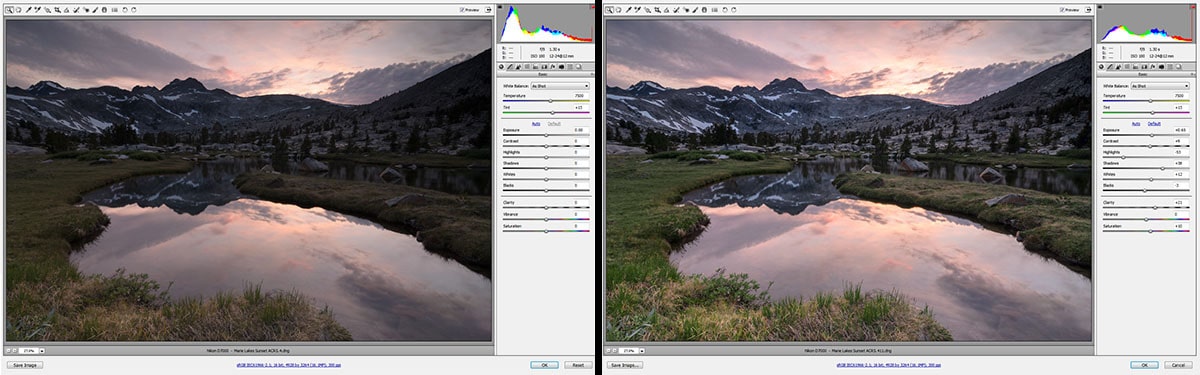Open the Tone Curve panel tab in right window
The image size is (1200, 375).
tap(1110, 67)
